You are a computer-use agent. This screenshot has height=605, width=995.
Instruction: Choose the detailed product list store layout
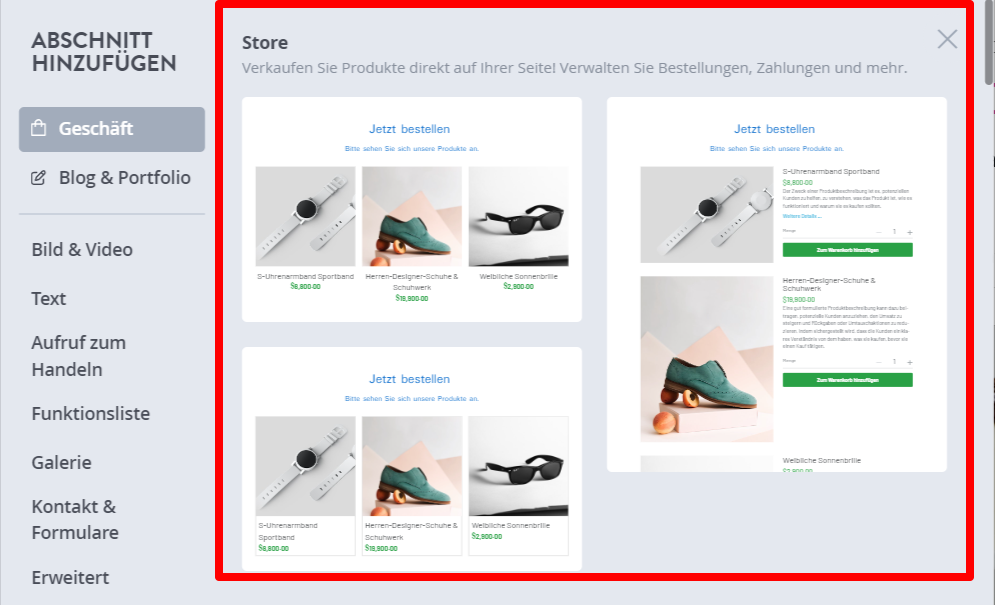(777, 284)
